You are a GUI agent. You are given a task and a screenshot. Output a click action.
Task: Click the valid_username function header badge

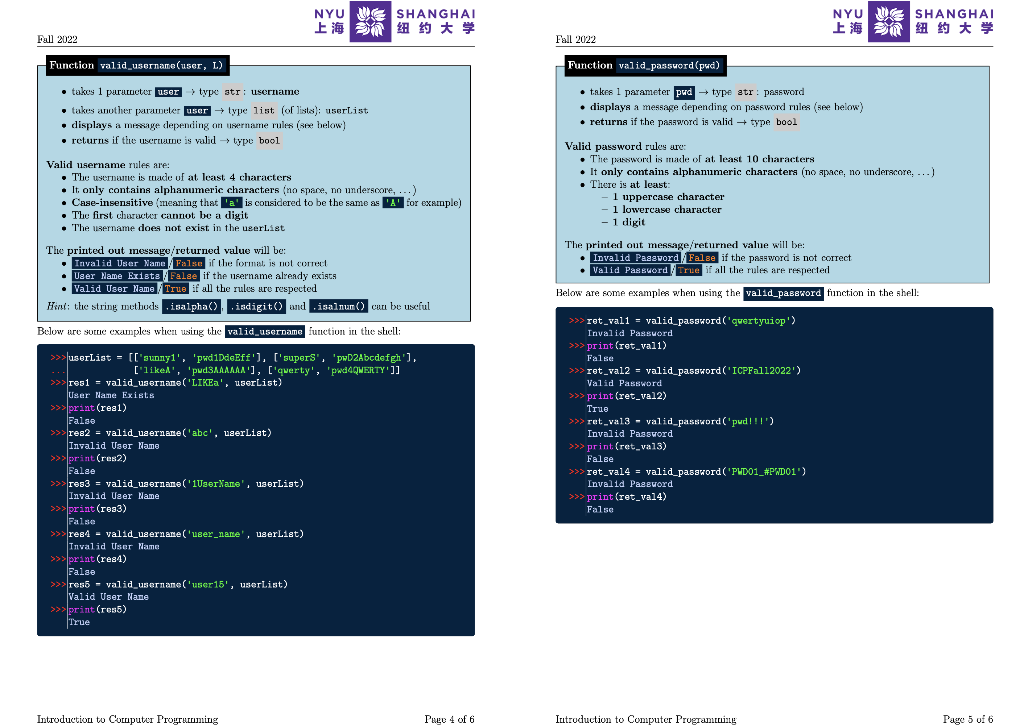pos(137,65)
